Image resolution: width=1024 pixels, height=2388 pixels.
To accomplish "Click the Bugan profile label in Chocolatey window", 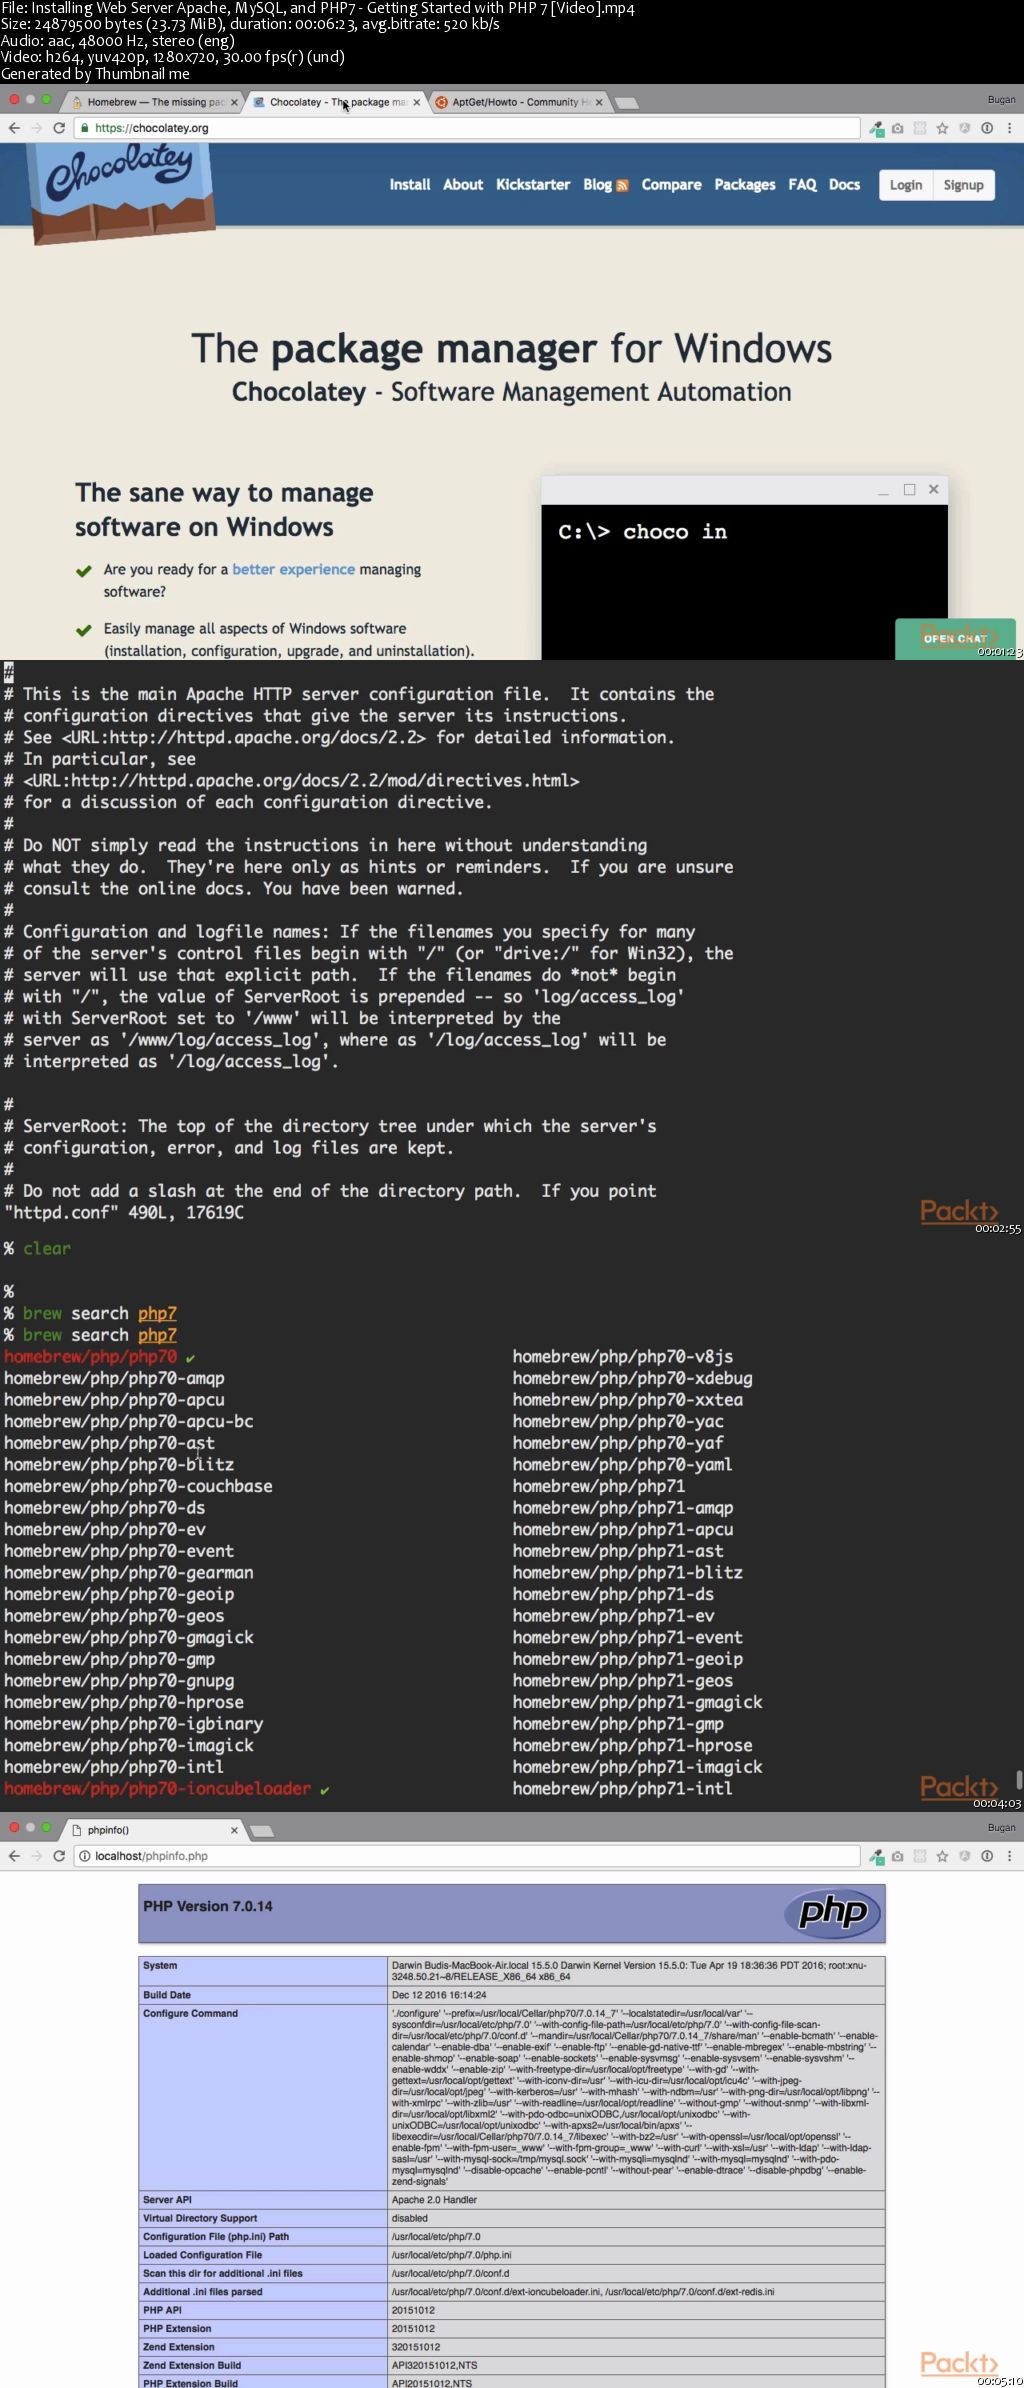I will coord(1001,100).
